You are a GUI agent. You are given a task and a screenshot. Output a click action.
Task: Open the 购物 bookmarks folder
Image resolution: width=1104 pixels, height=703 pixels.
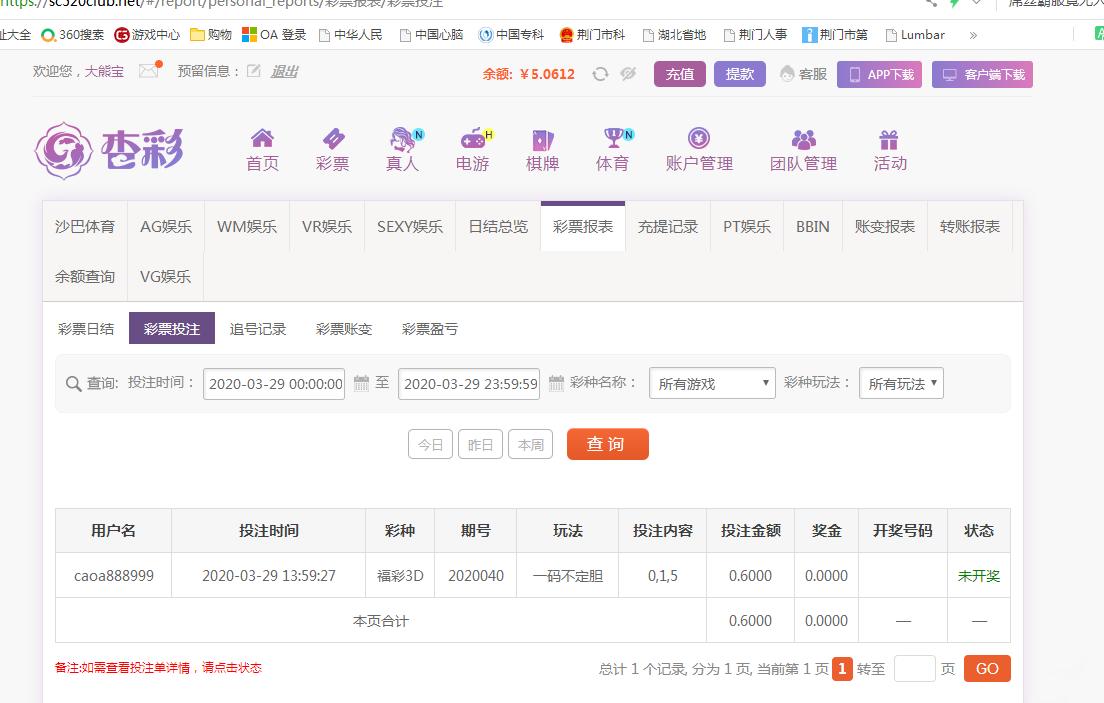pos(211,35)
